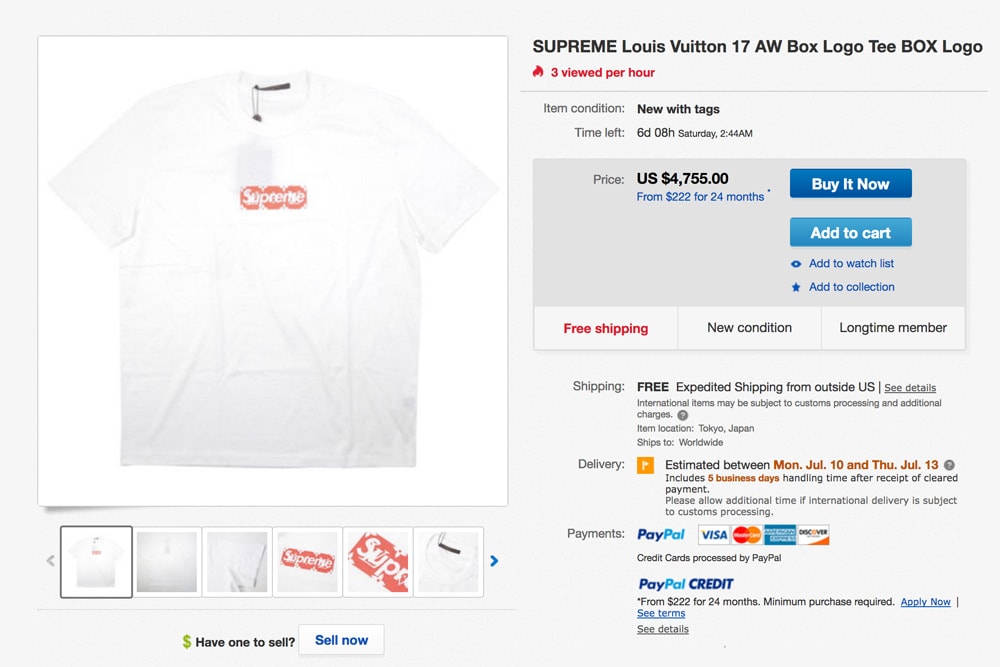Click the orange delivery flag icon
The height and width of the screenshot is (667, 1000).
pos(646,465)
